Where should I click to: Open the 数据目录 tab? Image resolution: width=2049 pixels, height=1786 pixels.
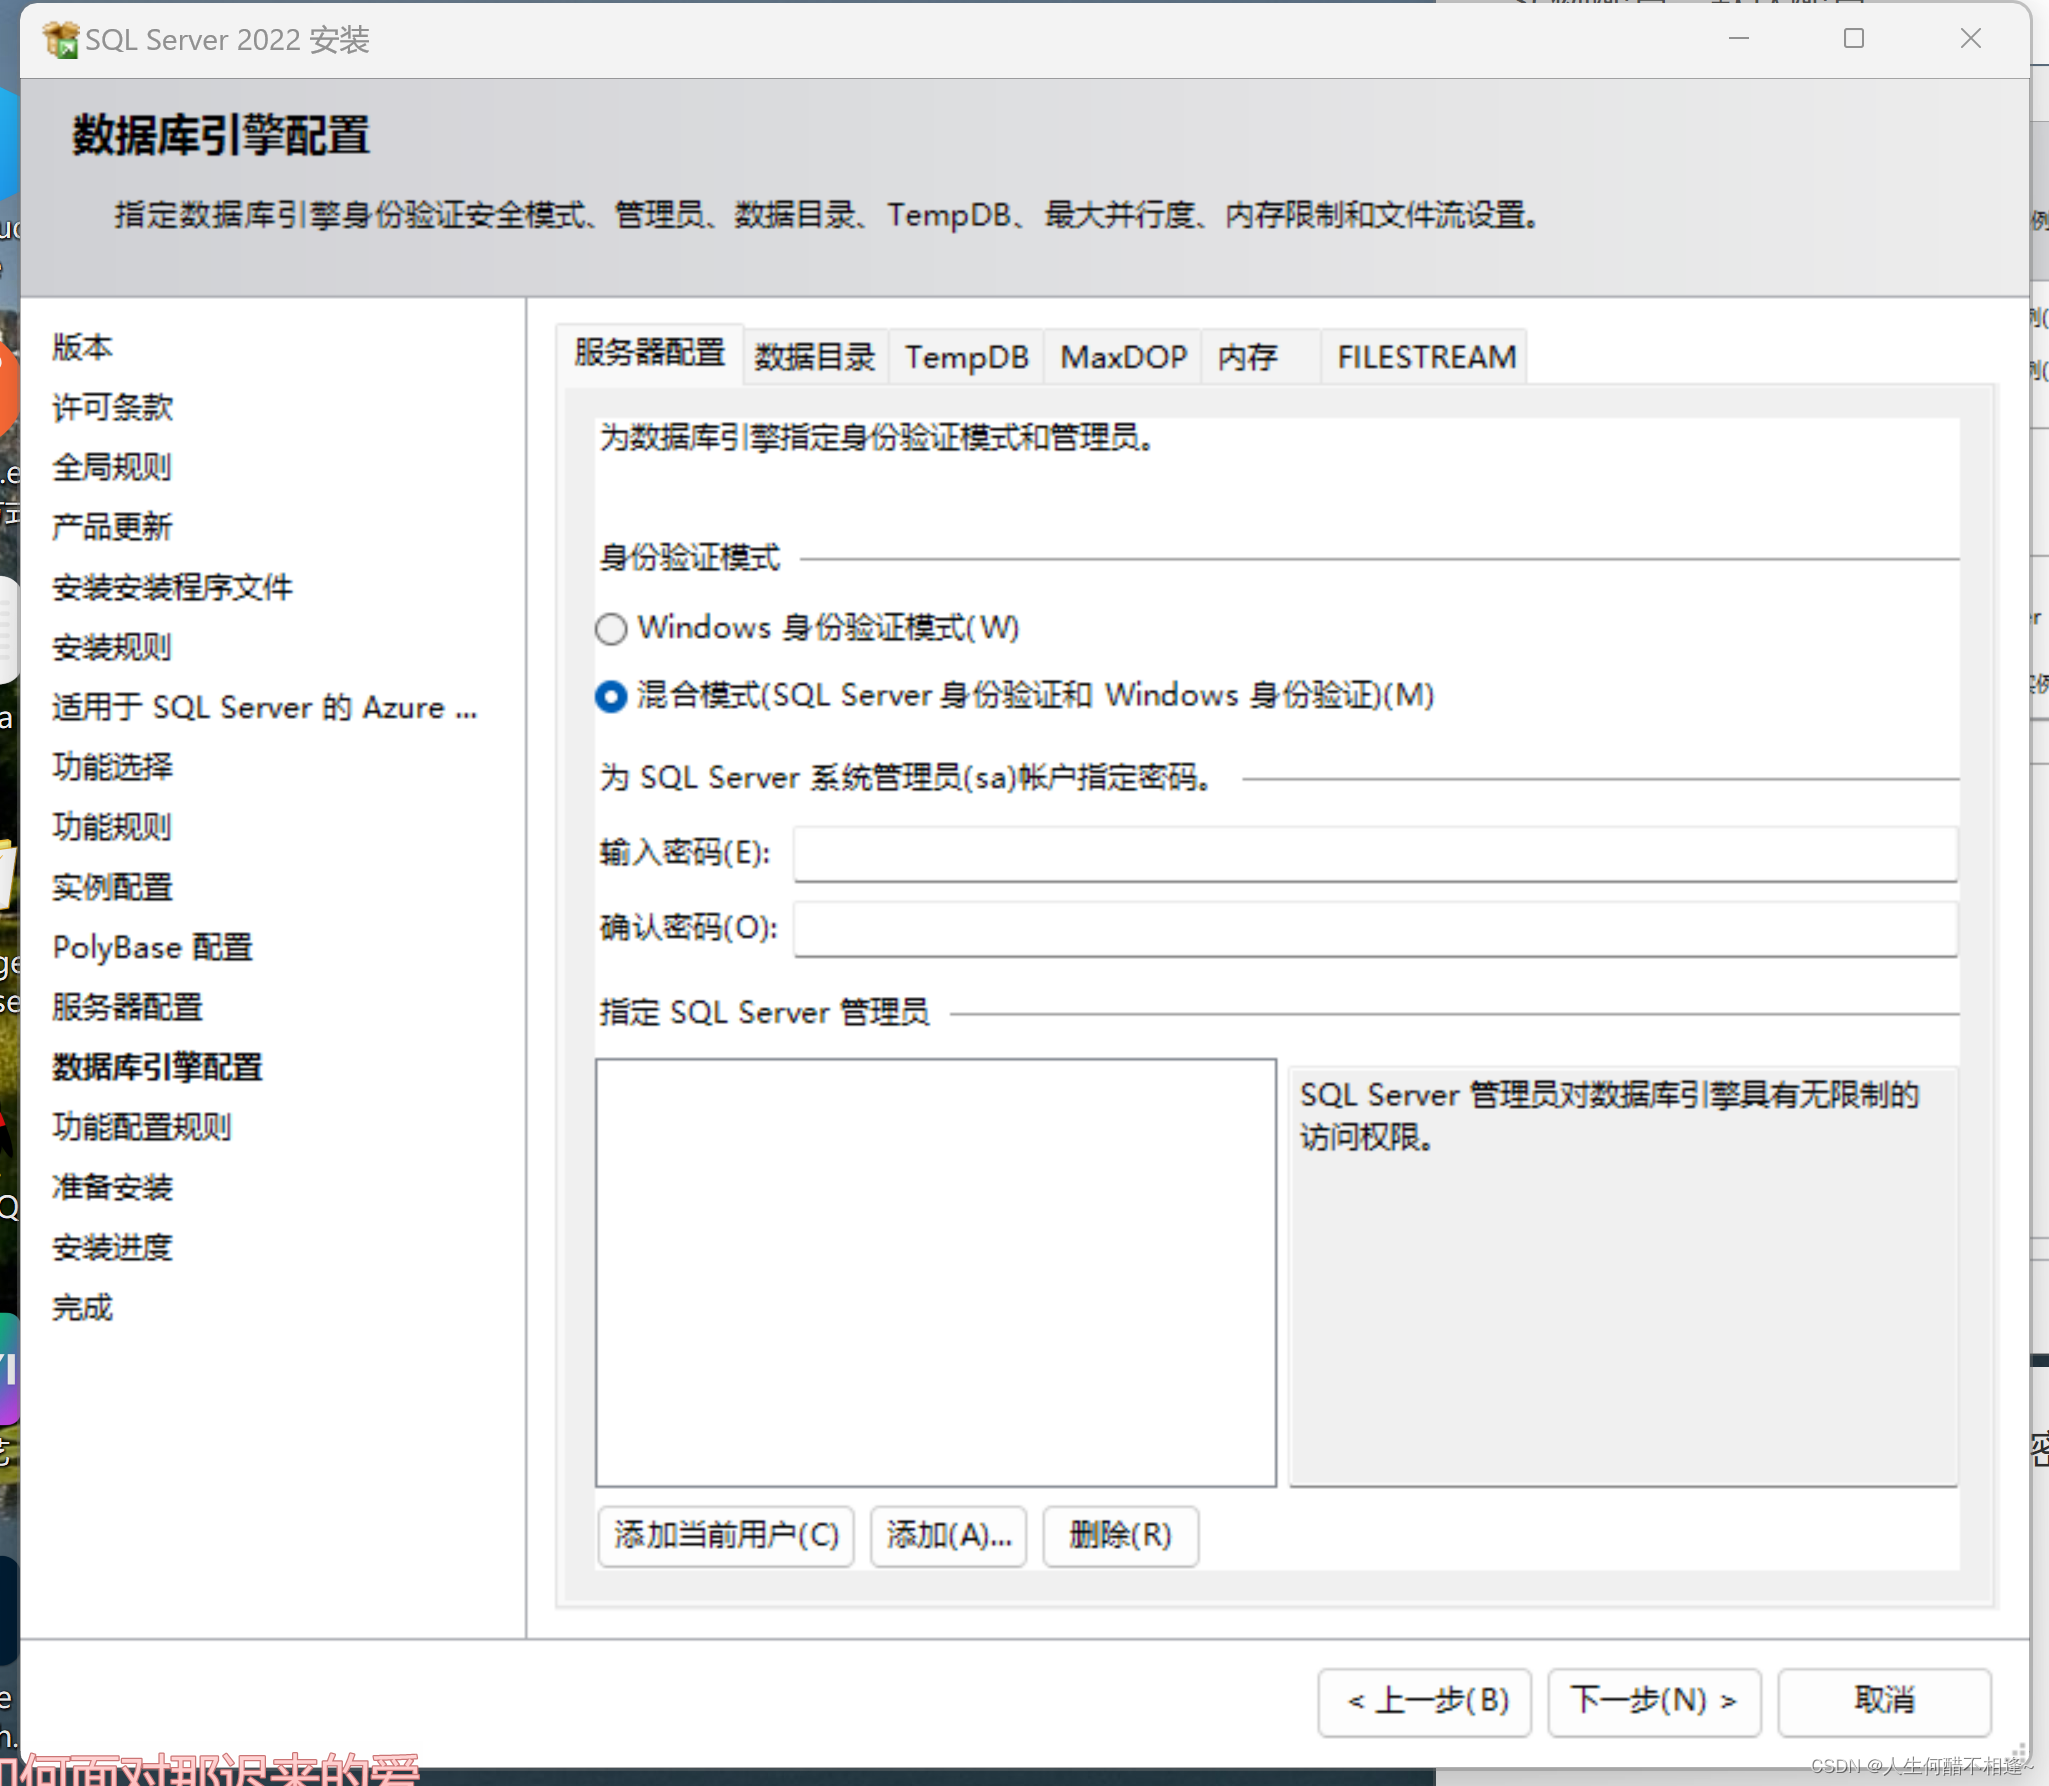pos(815,357)
